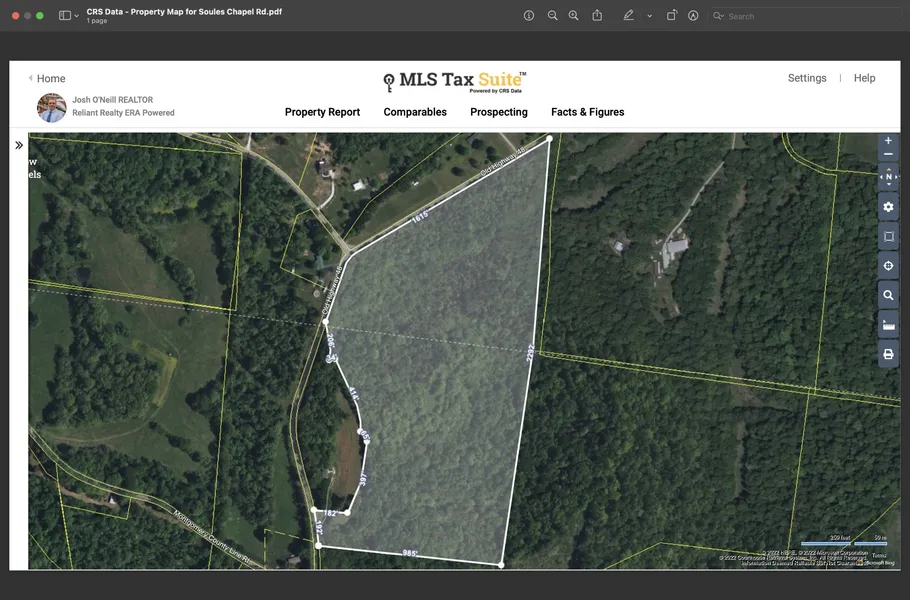The height and width of the screenshot is (600, 910).
Task: Zoom out the map with minus button
Action: [x=888, y=155]
